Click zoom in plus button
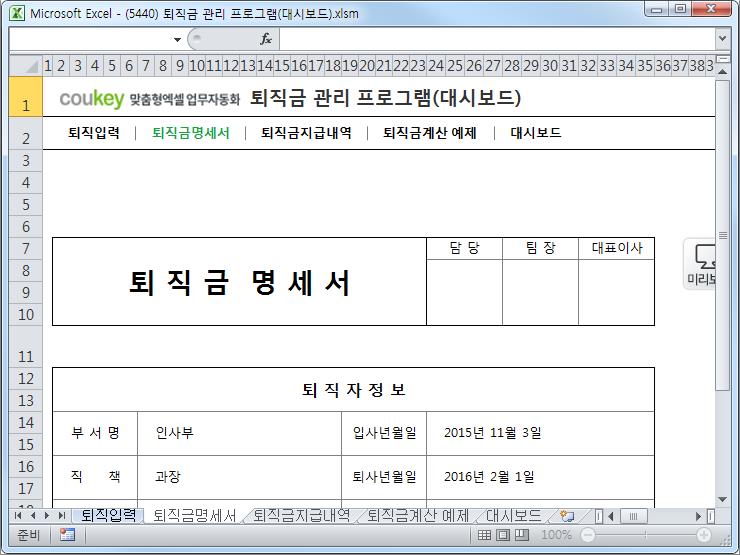Image resolution: width=740 pixels, height=555 pixels. tap(704, 535)
